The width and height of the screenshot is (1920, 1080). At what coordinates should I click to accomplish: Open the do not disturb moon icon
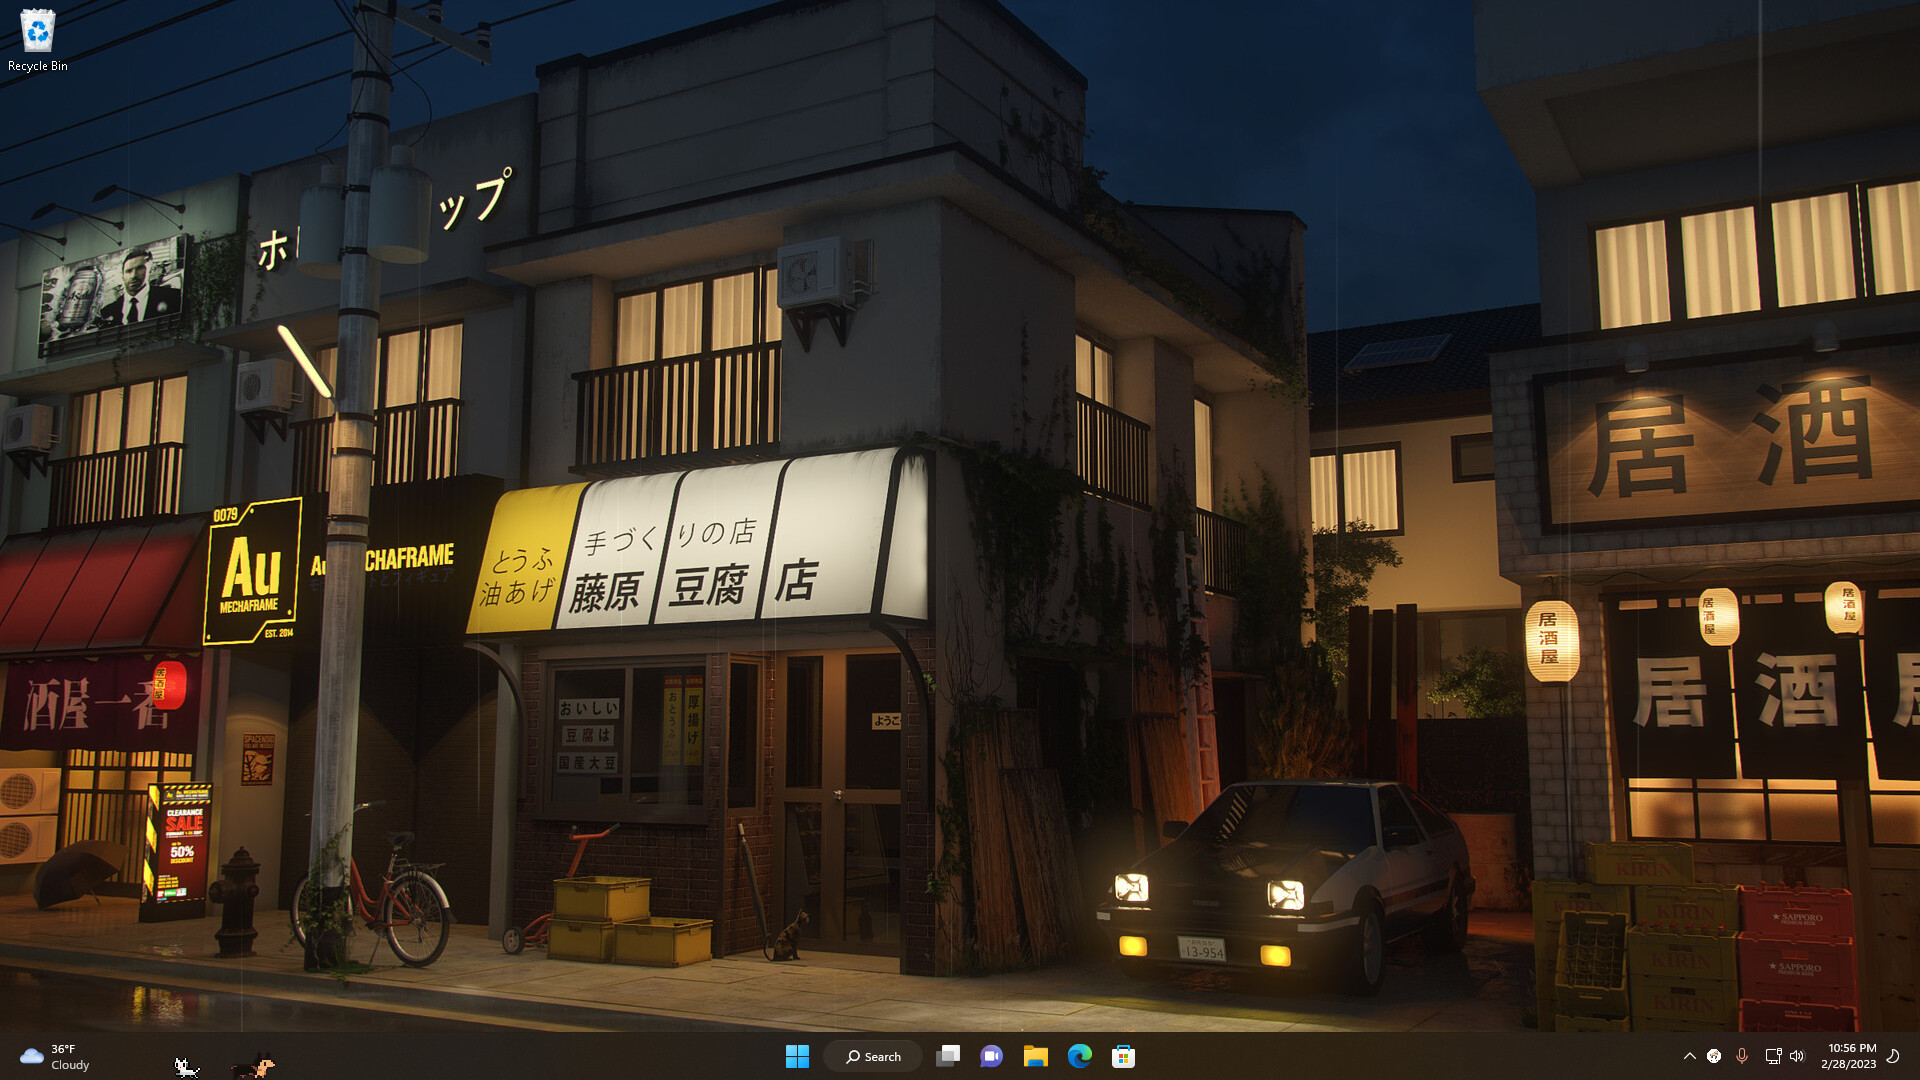coord(1893,1056)
